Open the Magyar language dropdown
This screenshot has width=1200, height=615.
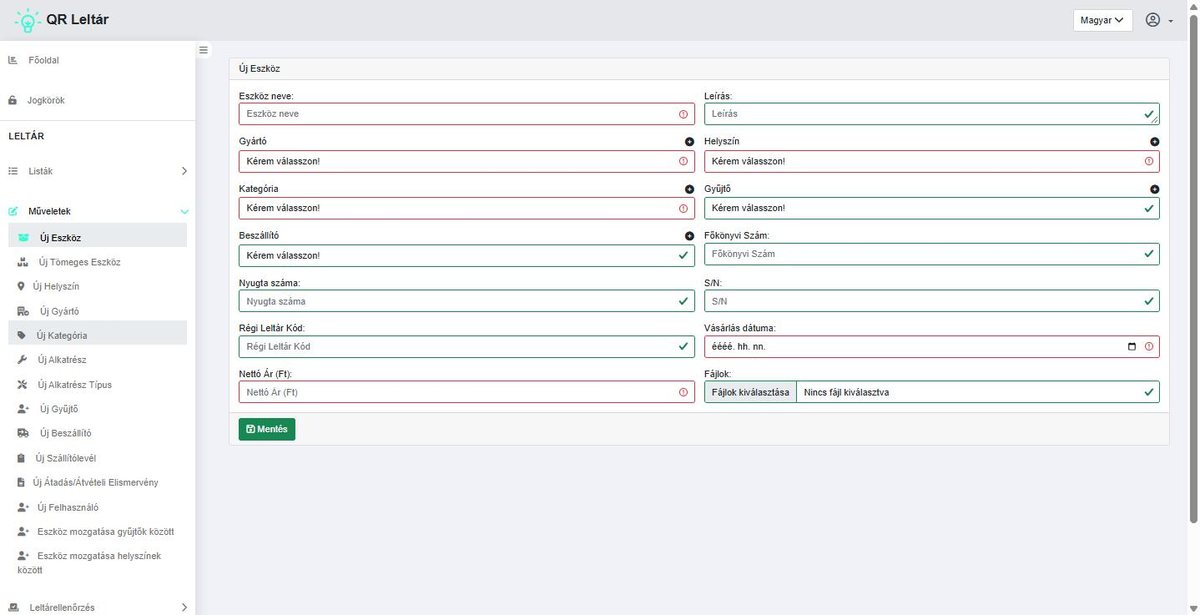[x=1103, y=20]
